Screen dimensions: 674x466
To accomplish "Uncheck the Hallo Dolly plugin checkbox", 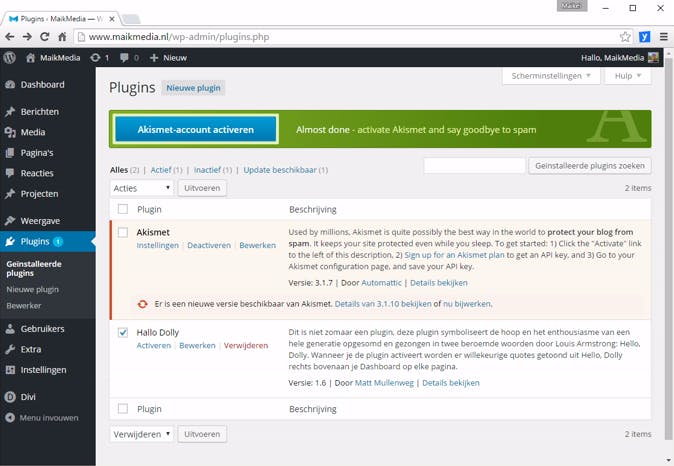I will click(x=123, y=332).
